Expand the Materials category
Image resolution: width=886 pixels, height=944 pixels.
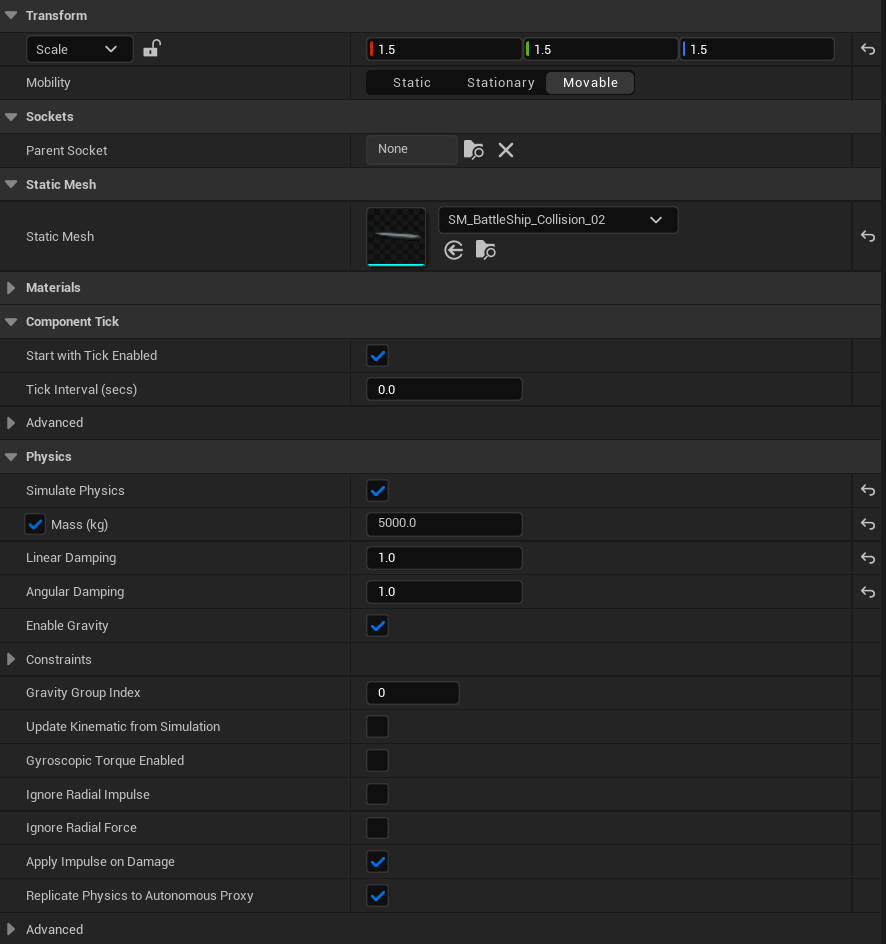10,287
